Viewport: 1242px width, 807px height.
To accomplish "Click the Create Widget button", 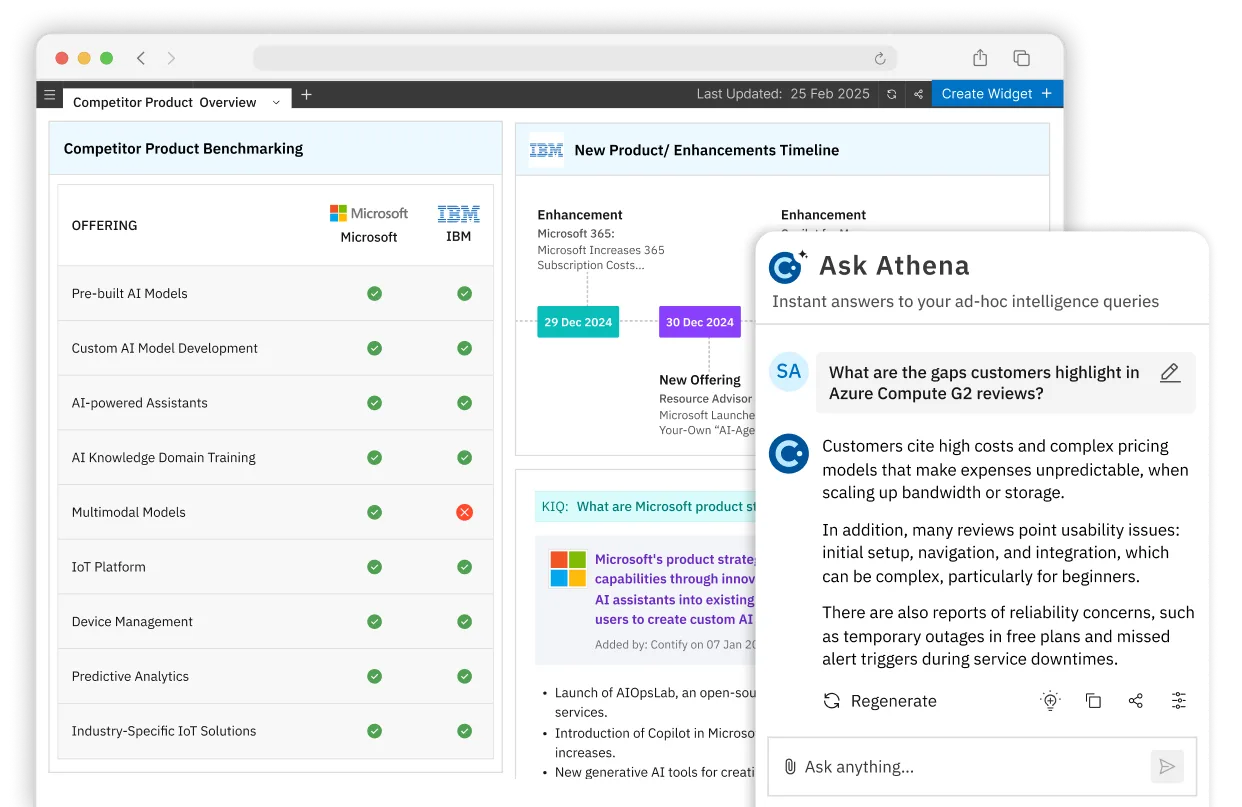I will pyautogui.click(x=997, y=94).
